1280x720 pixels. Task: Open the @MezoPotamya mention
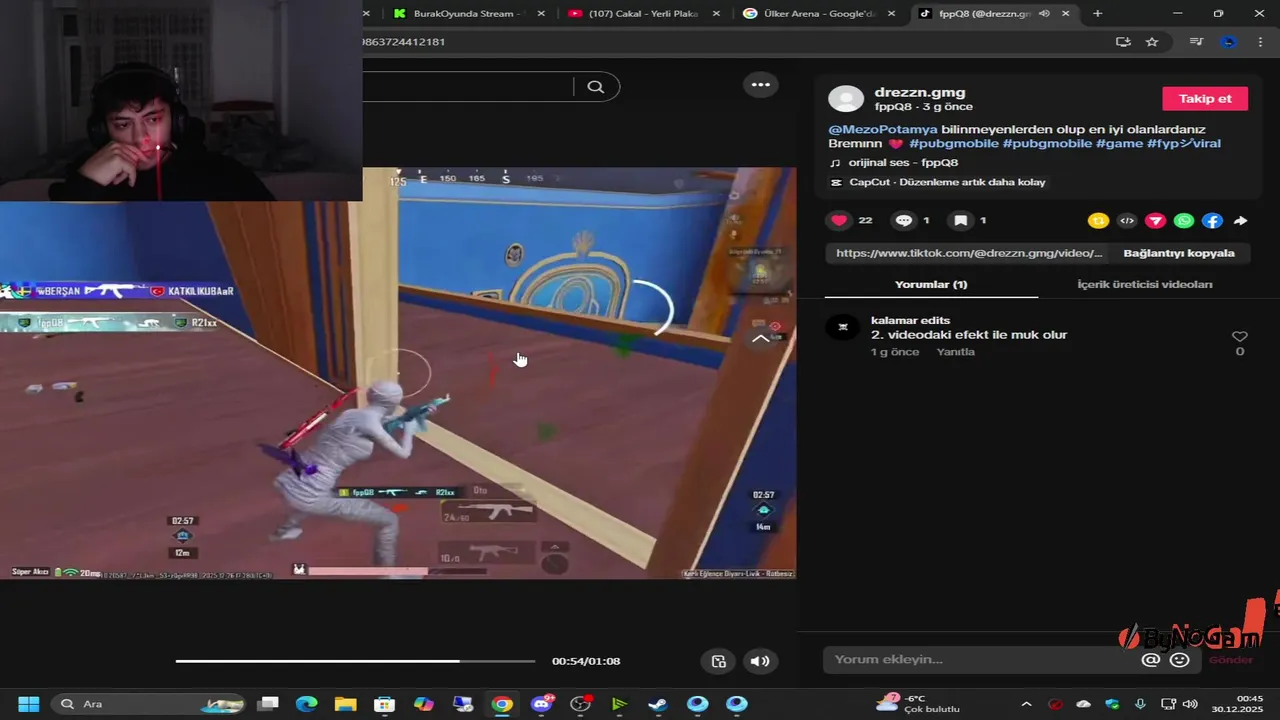click(883, 129)
